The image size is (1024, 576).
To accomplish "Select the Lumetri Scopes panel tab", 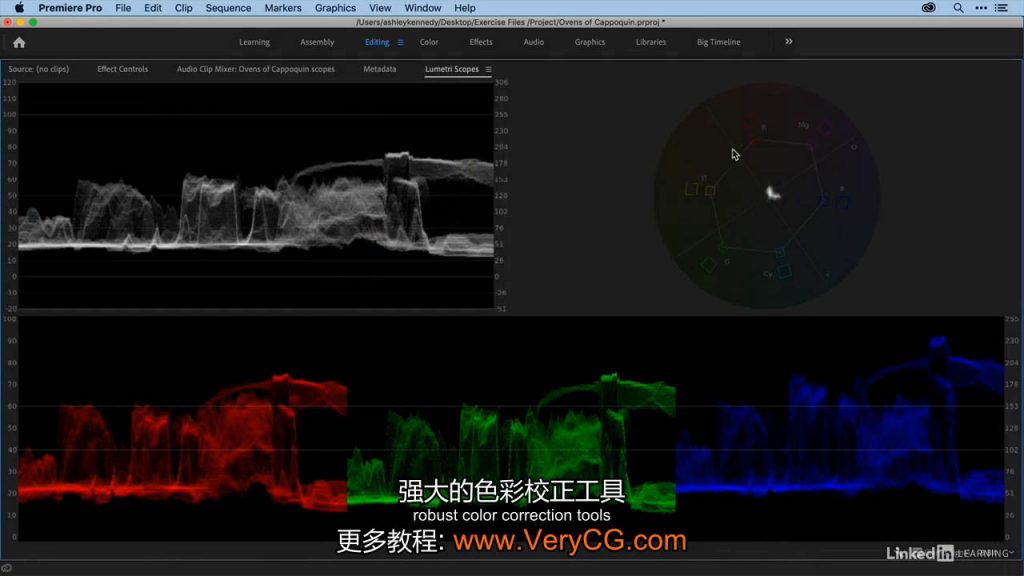I will click(x=452, y=69).
